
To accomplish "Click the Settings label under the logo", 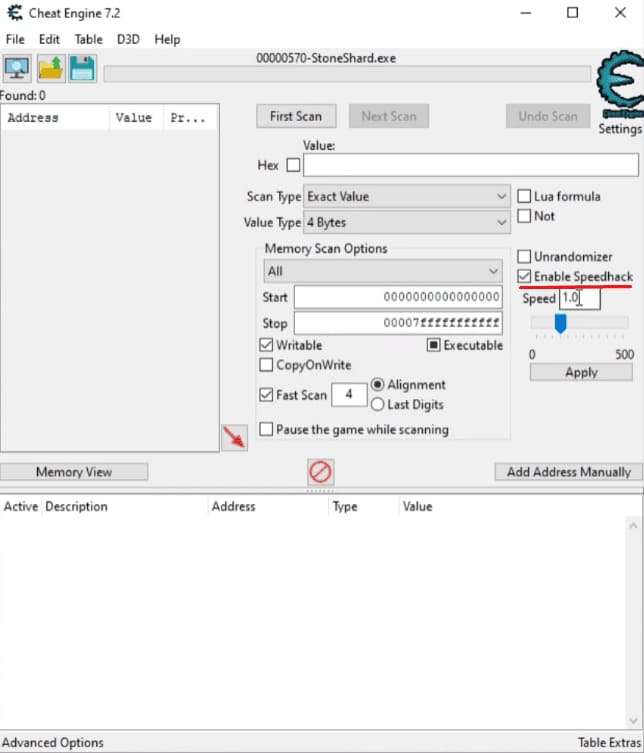I will tap(620, 129).
